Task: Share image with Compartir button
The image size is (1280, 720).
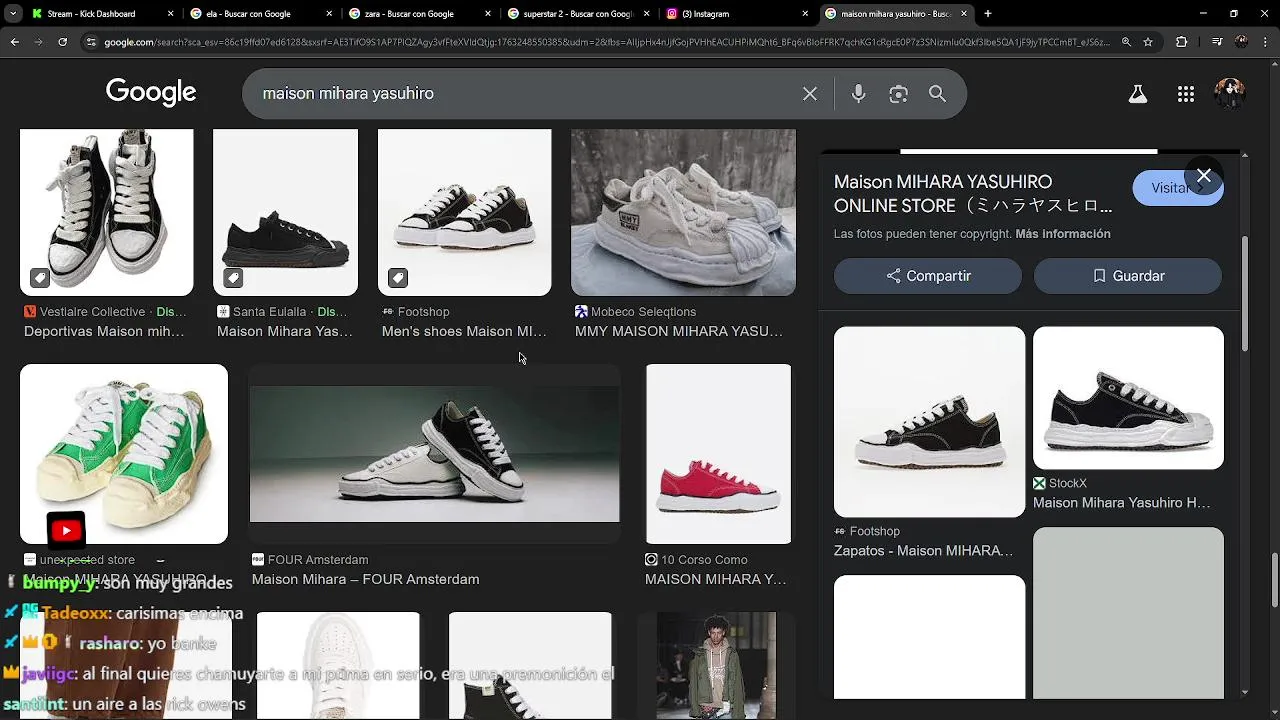Action: point(928,276)
